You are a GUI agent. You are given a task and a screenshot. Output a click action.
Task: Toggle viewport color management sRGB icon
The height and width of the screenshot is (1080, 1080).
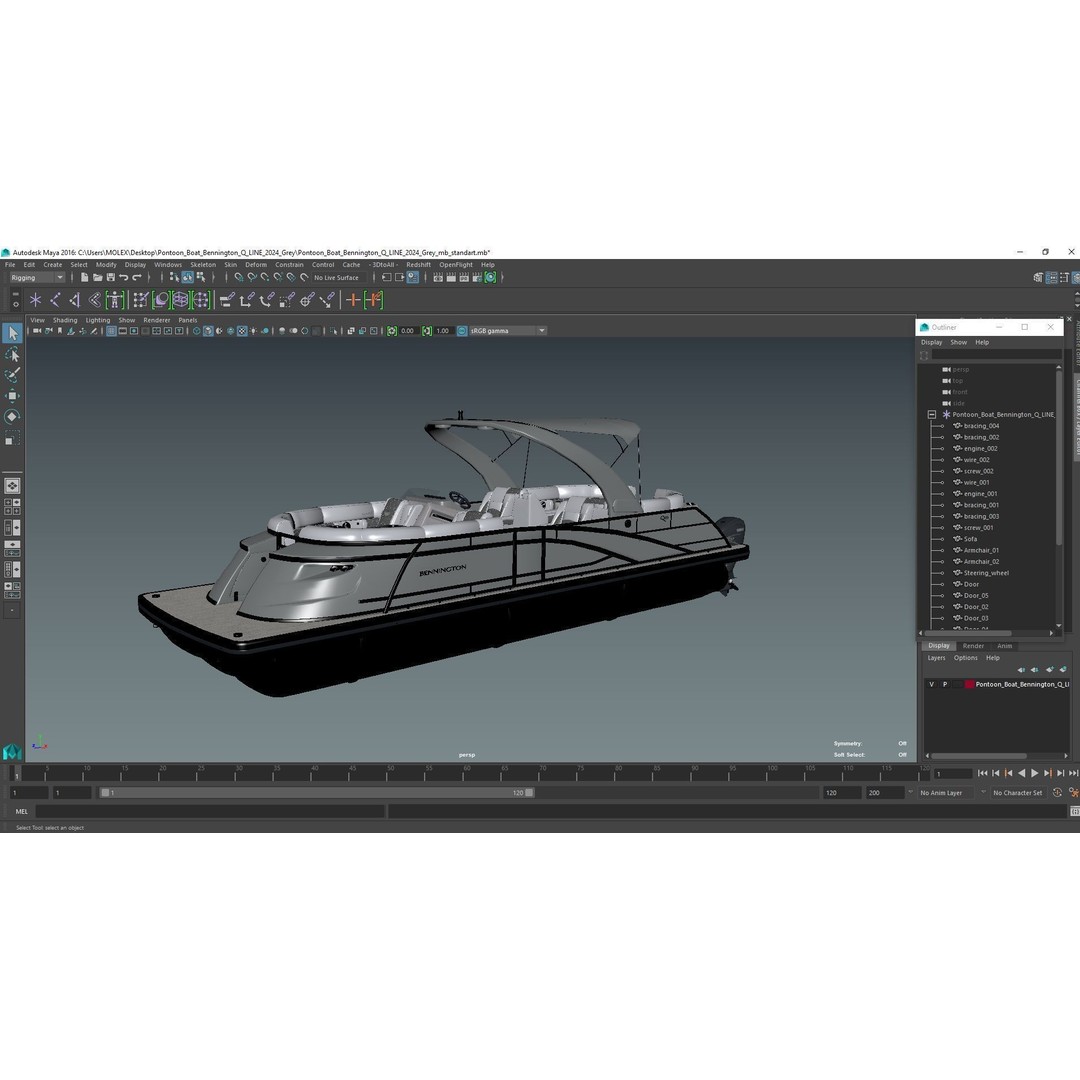point(462,331)
